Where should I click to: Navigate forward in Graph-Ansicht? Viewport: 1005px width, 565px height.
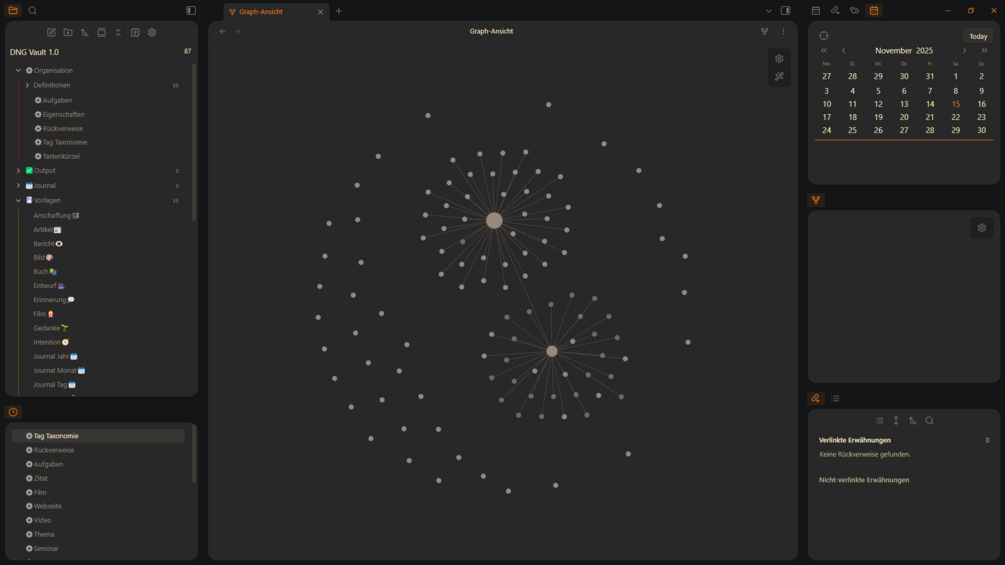coord(237,31)
